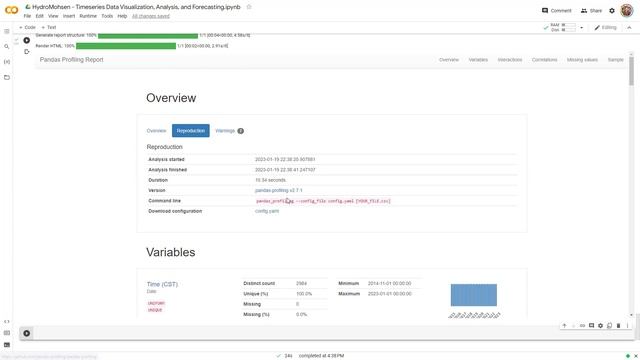Open the variables inspector sidebar
Viewport: 640px width, 360px height.
(7, 62)
